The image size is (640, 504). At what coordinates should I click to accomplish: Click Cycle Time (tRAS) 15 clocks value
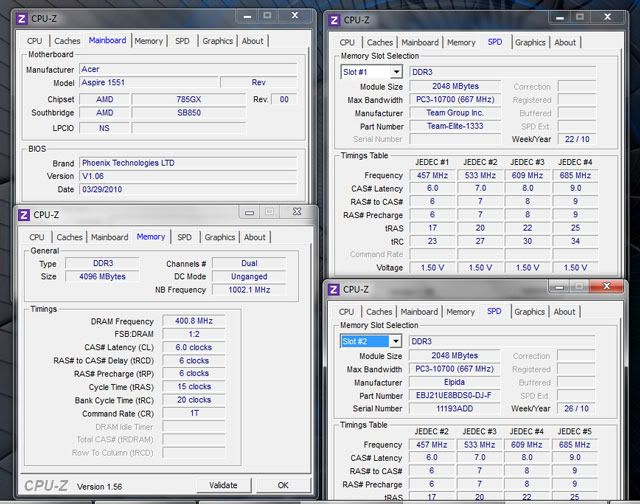pyautogui.click(x=194, y=386)
